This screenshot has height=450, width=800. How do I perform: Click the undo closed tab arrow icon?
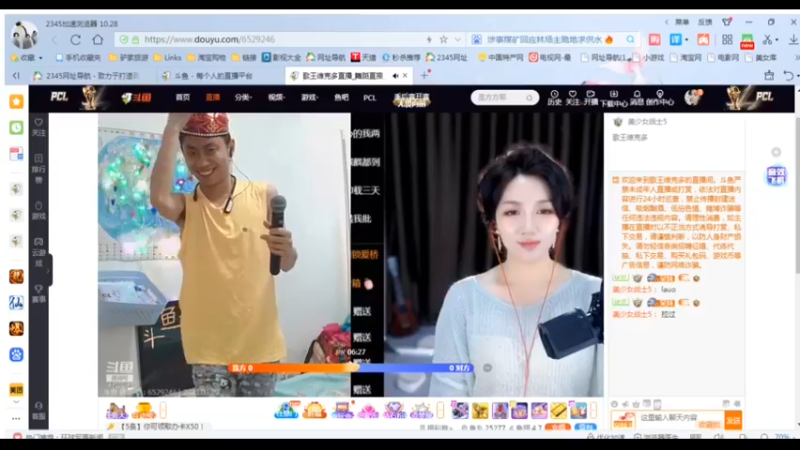pyautogui.click(x=788, y=76)
